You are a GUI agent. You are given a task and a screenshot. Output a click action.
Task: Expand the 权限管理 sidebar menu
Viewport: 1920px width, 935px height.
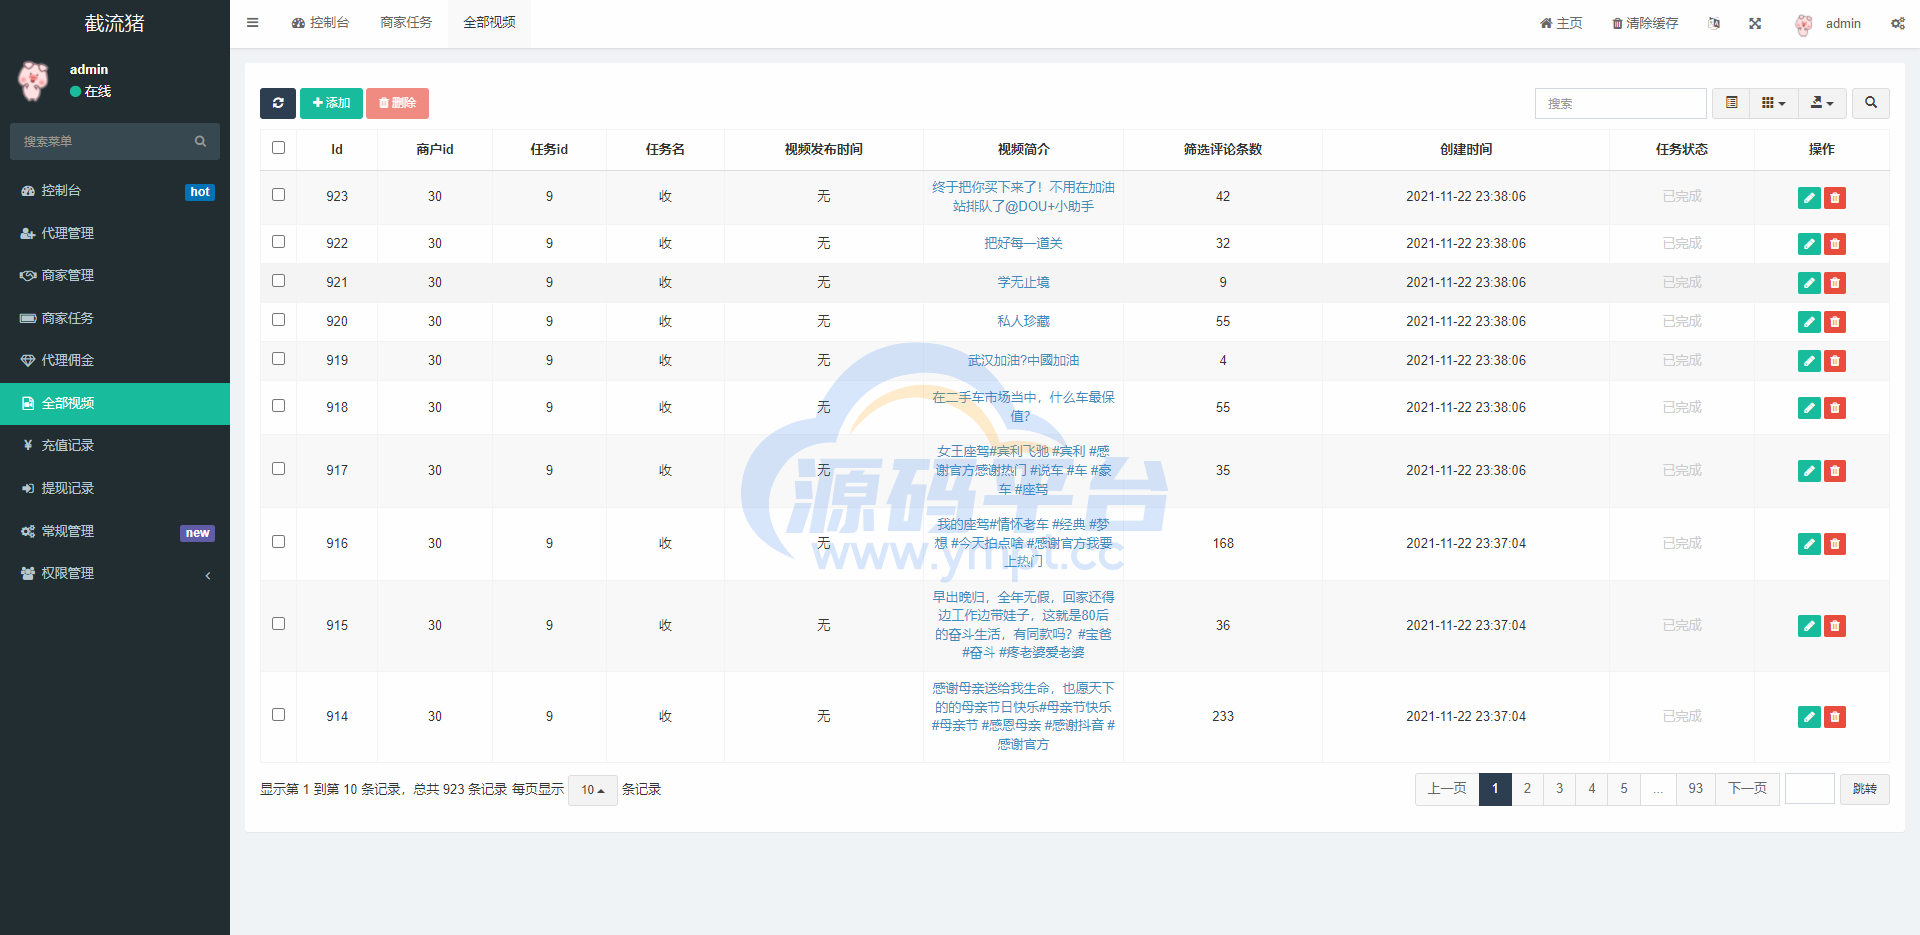(115, 574)
